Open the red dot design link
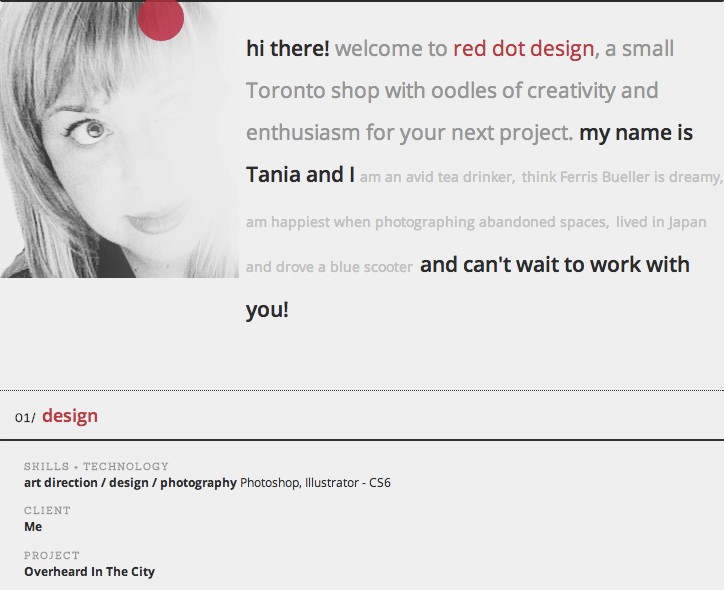The height and width of the screenshot is (590, 724). [524, 49]
